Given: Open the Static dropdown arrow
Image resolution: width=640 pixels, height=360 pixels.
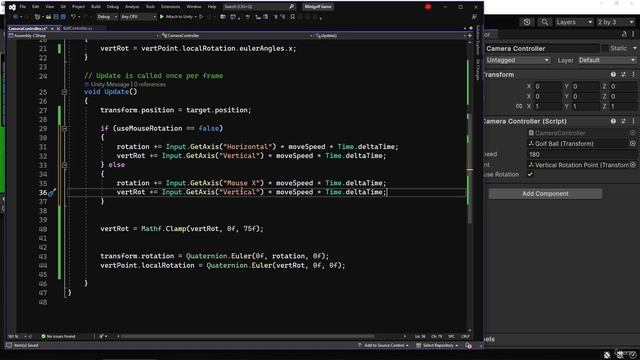Looking at the screenshot, I should [x=635, y=48].
